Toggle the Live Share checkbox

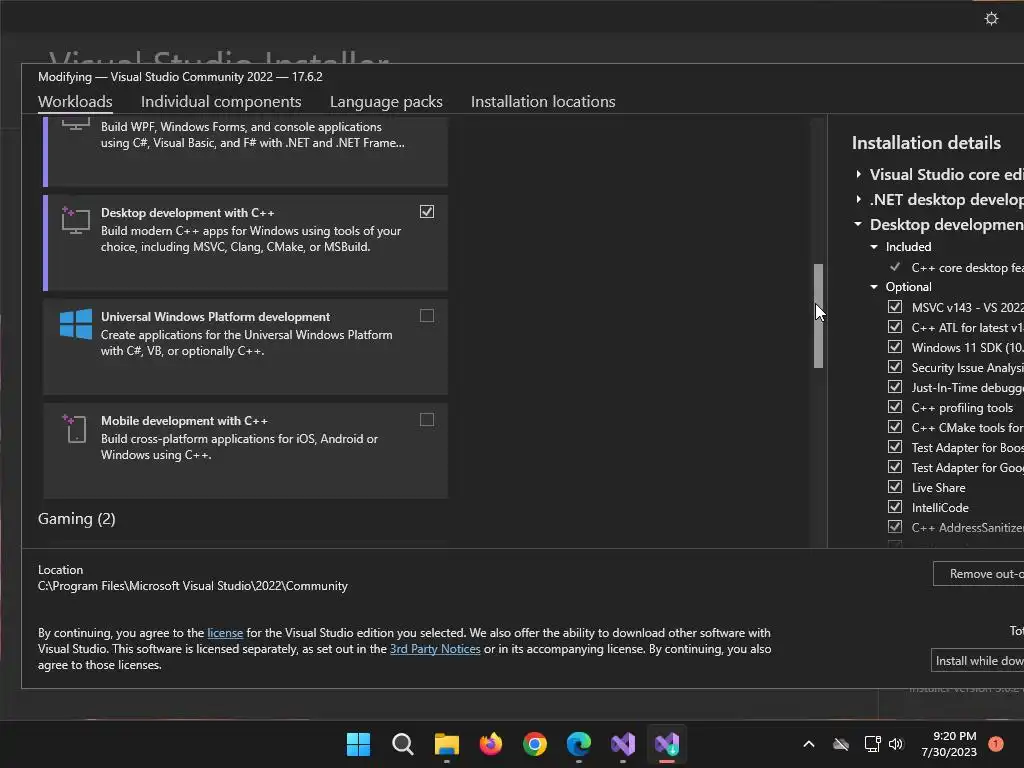coord(895,487)
